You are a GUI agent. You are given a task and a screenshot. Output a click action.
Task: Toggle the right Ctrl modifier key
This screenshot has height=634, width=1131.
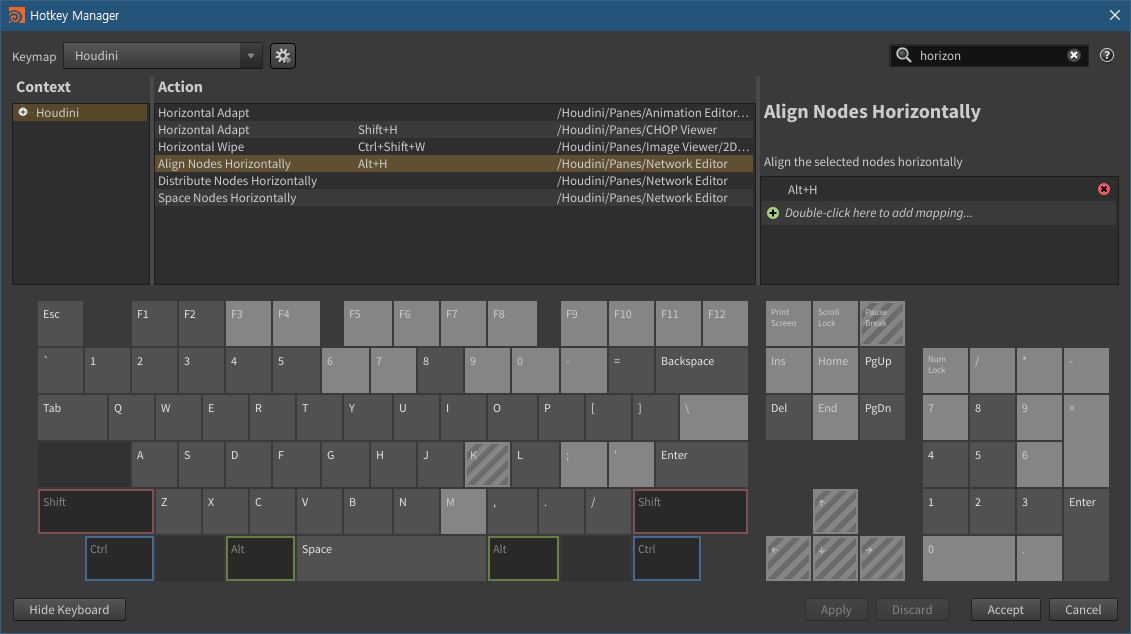pyautogui.click(x=666, y=558)
